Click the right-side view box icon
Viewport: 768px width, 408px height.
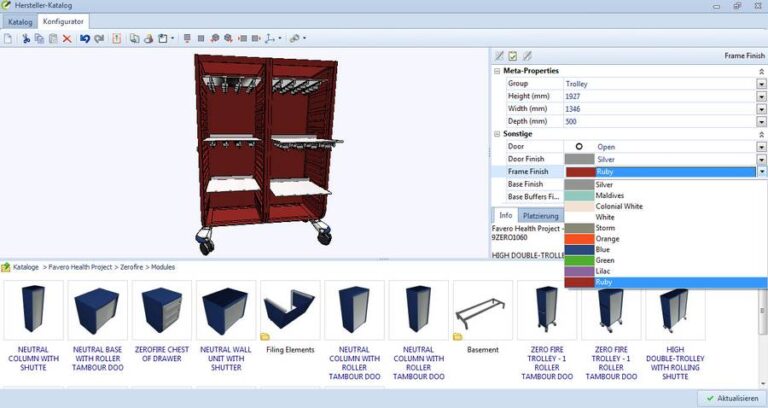tap(256, 38)
